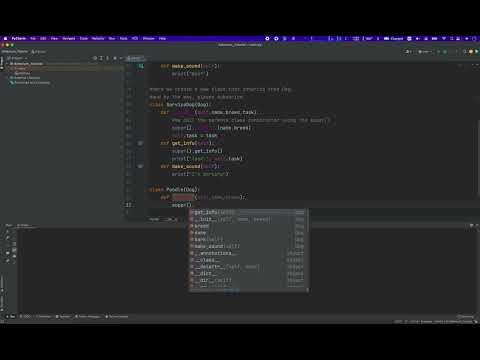
Task: Open the Window menu
Action: point(149,39)
